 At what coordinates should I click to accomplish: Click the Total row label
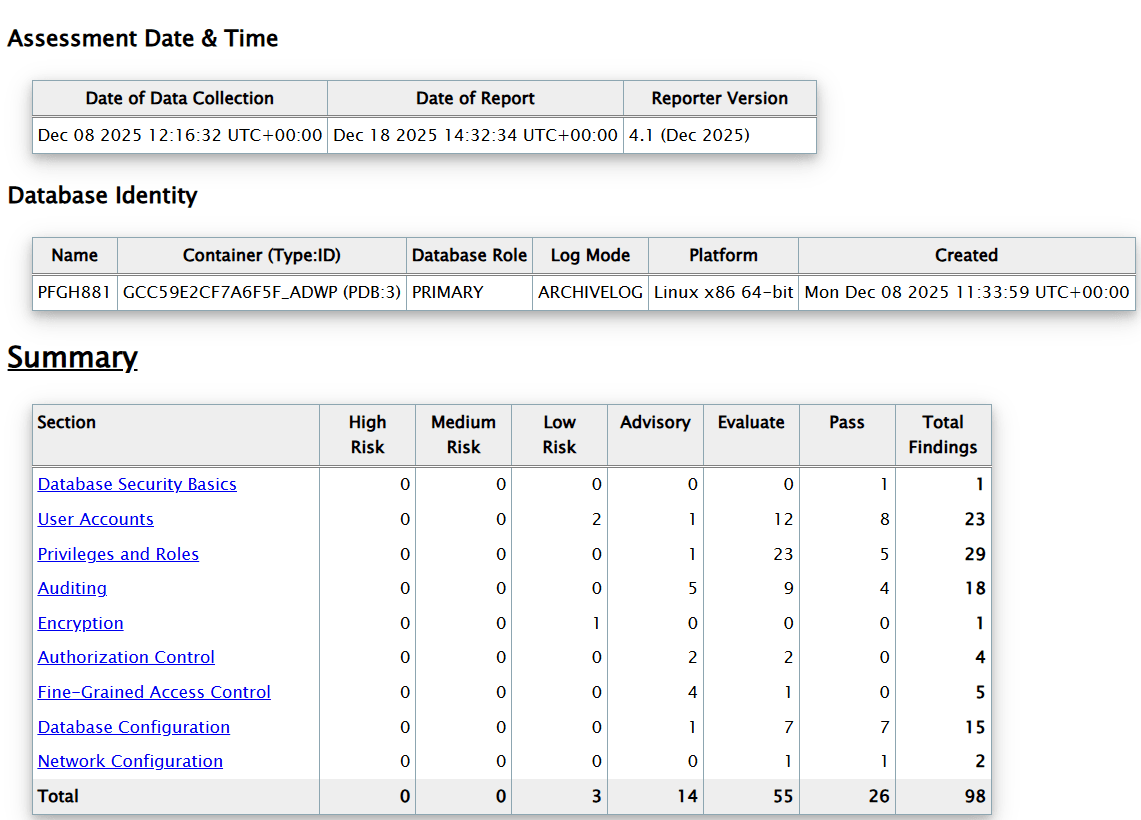point(58,796)
